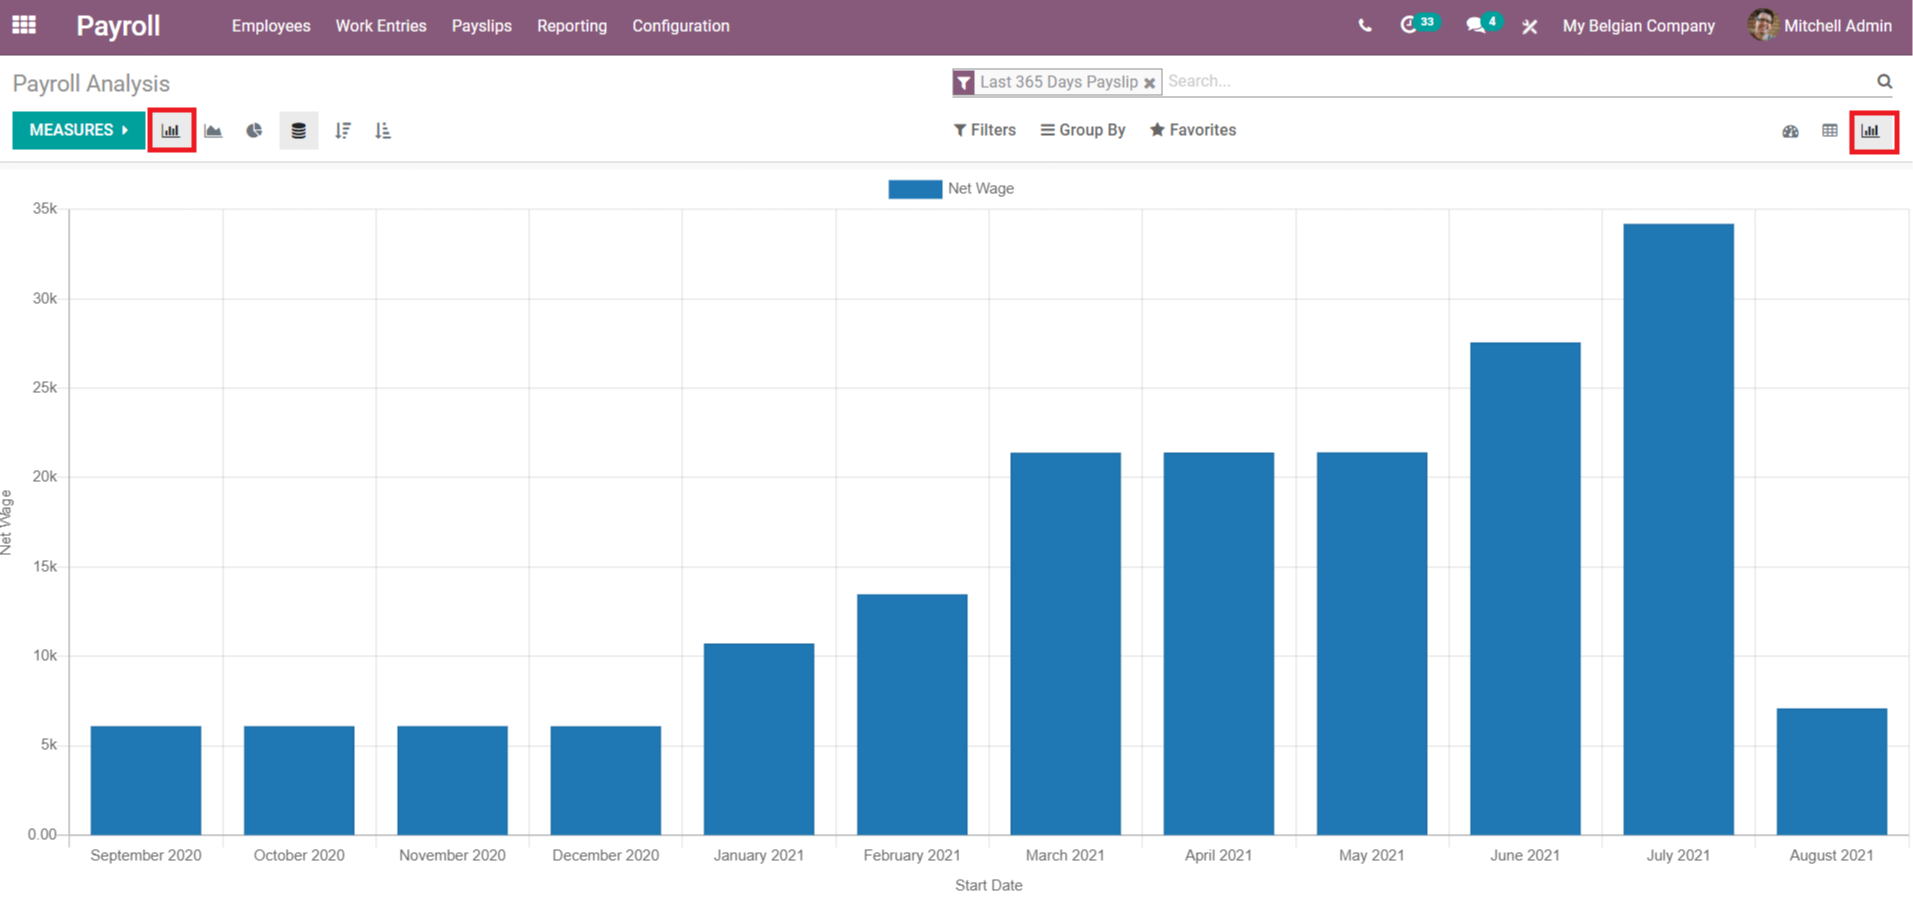Click the January 2021 bar
The height and width of the screenshot is (897, 1913).
(759, 739)
